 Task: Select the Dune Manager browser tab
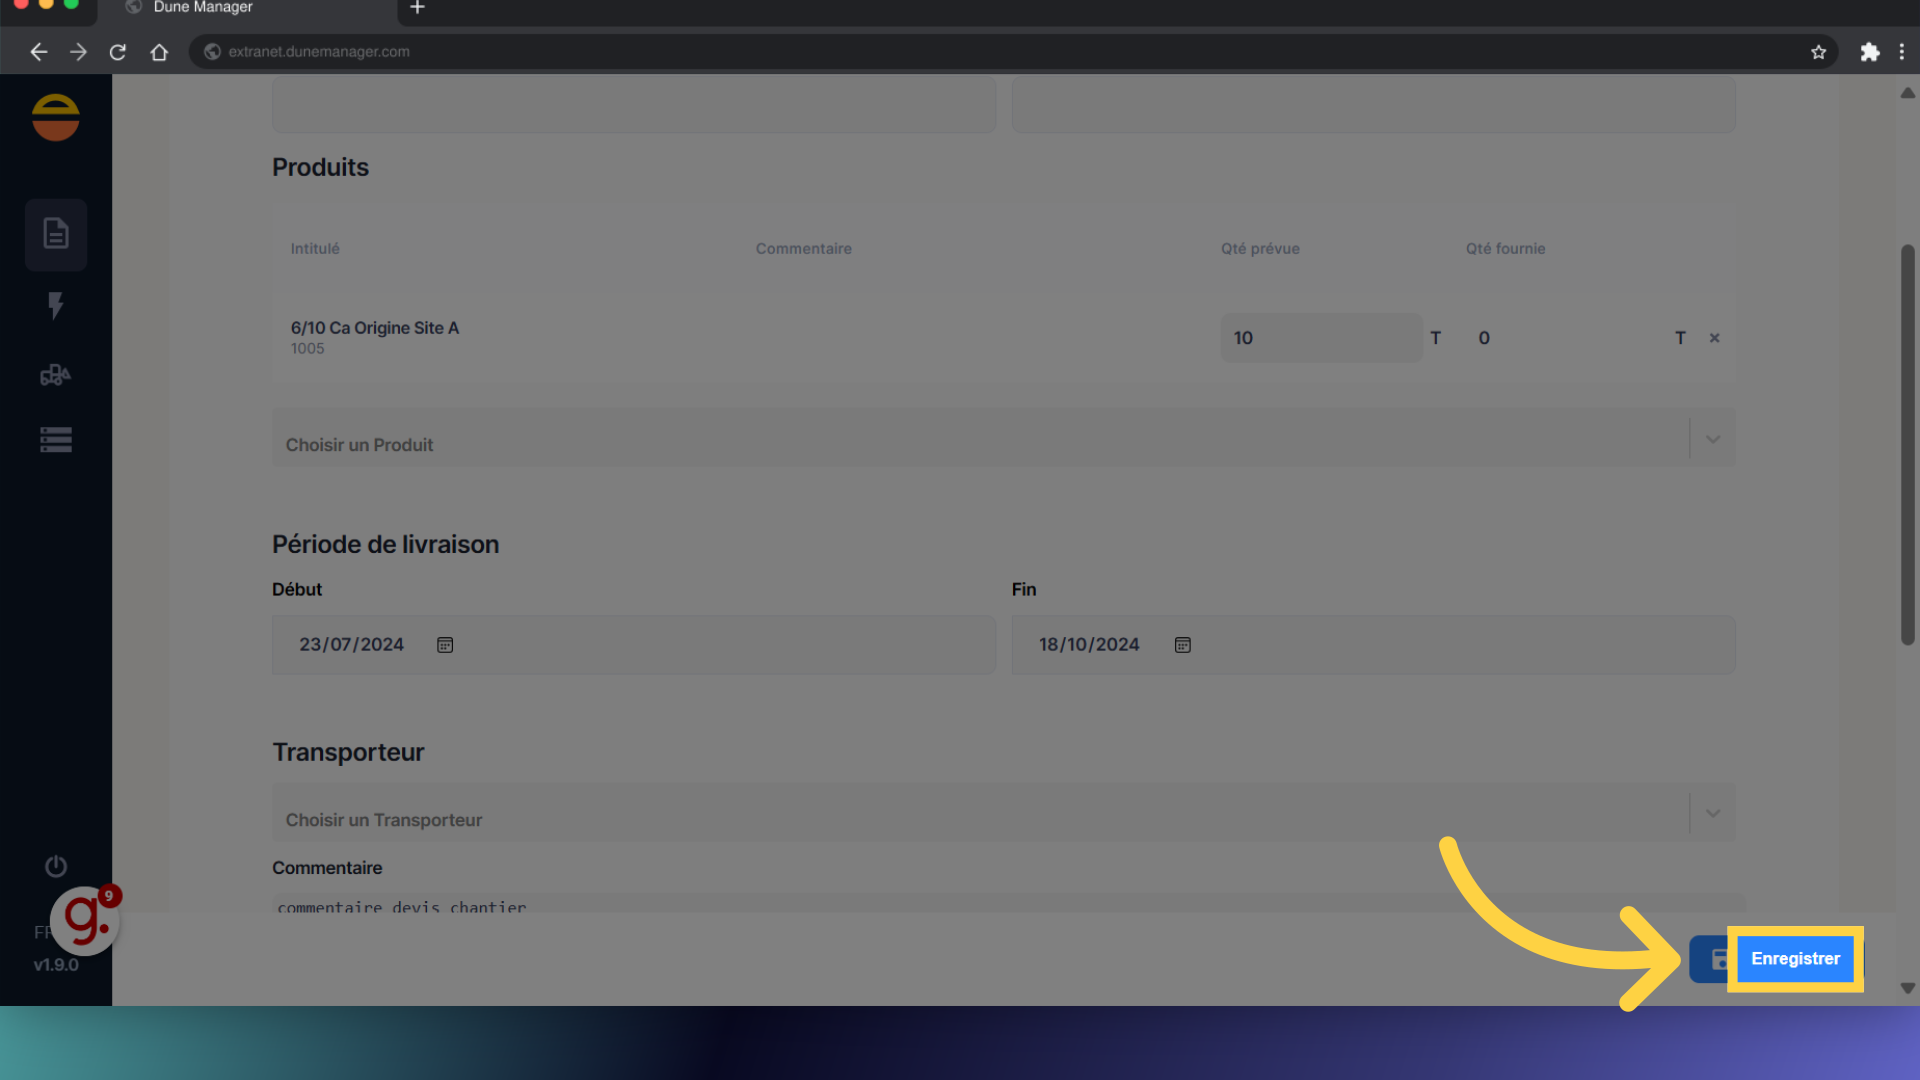[203, 8]
